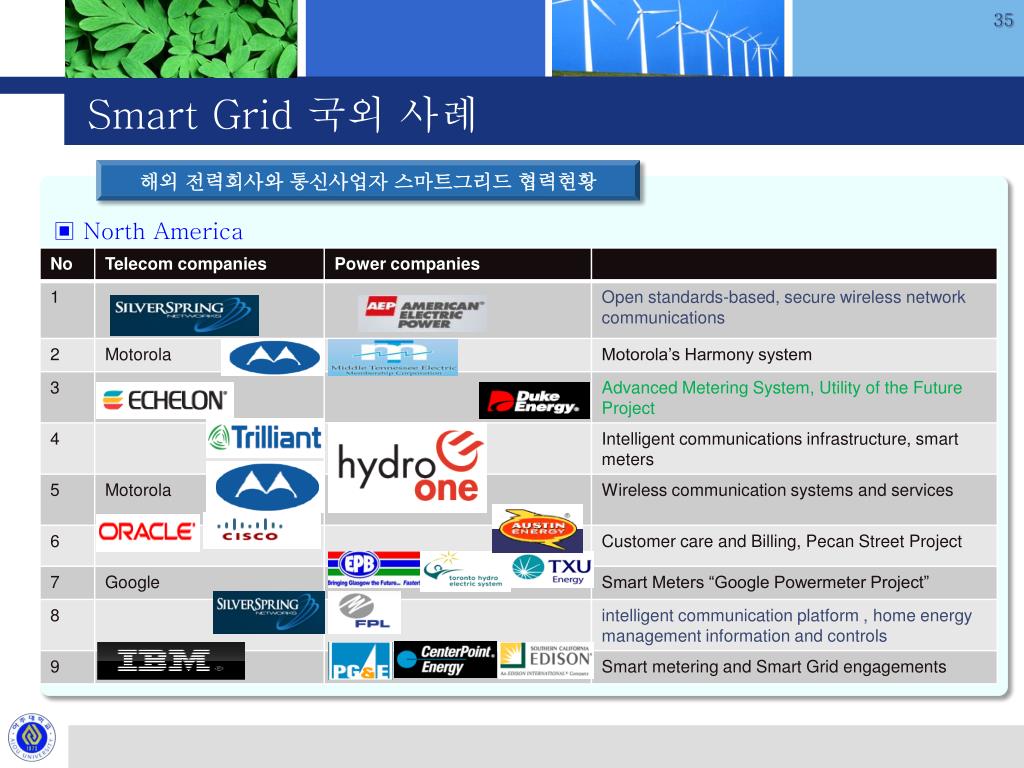Image resolution: width=1024 pixels, height=768 pixels.
Task: Click the green leaves header image
Action: (x=181, y=39)
